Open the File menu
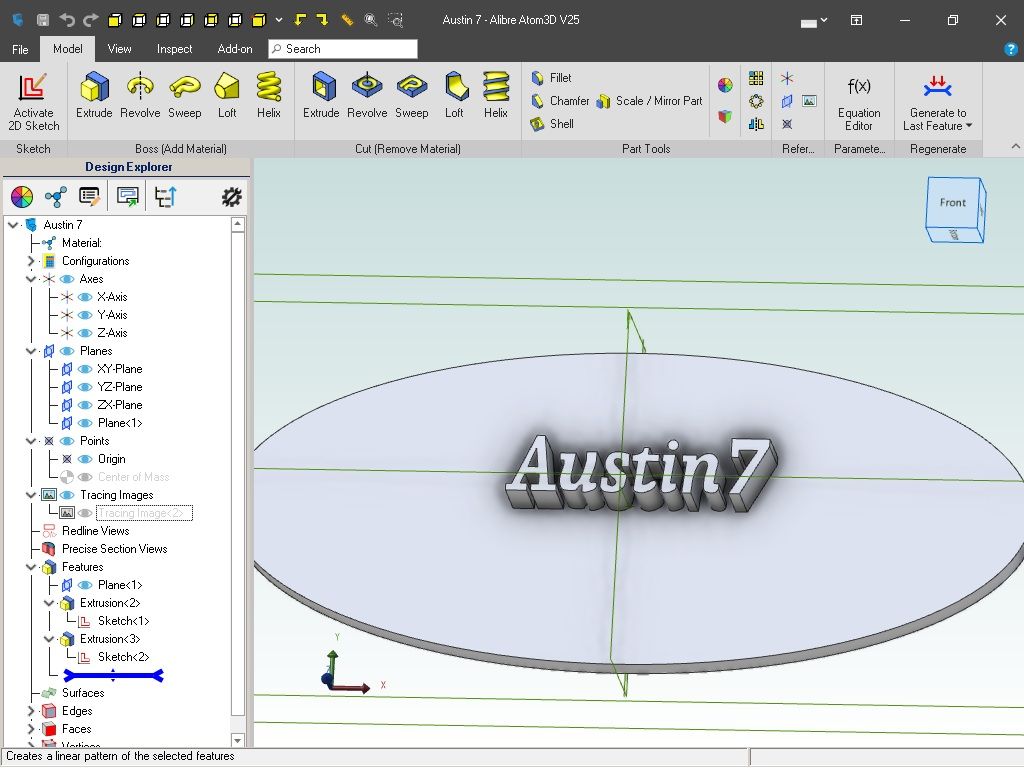Image resolution: width=1024 pixels, height=768 pixels. click(x=20, y=49)
